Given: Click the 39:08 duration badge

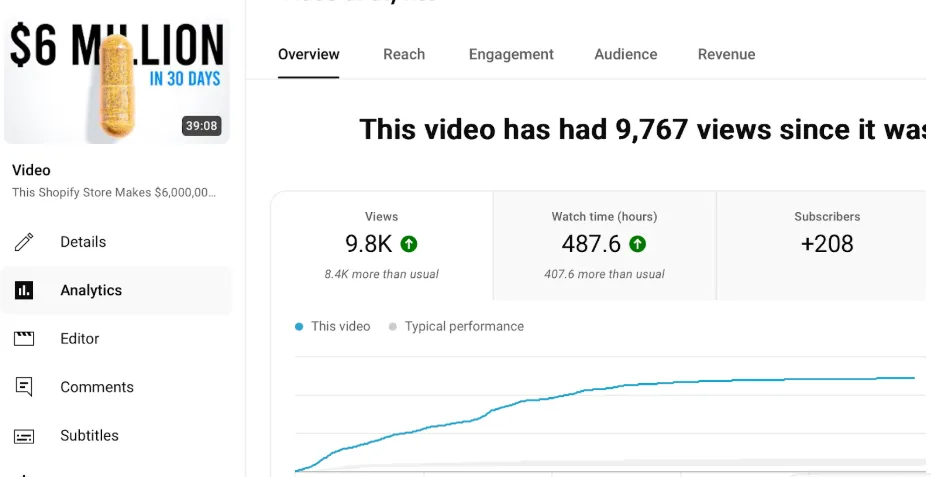Looking at the screenshot, I should pyautogui.click(x=202, y=126).
